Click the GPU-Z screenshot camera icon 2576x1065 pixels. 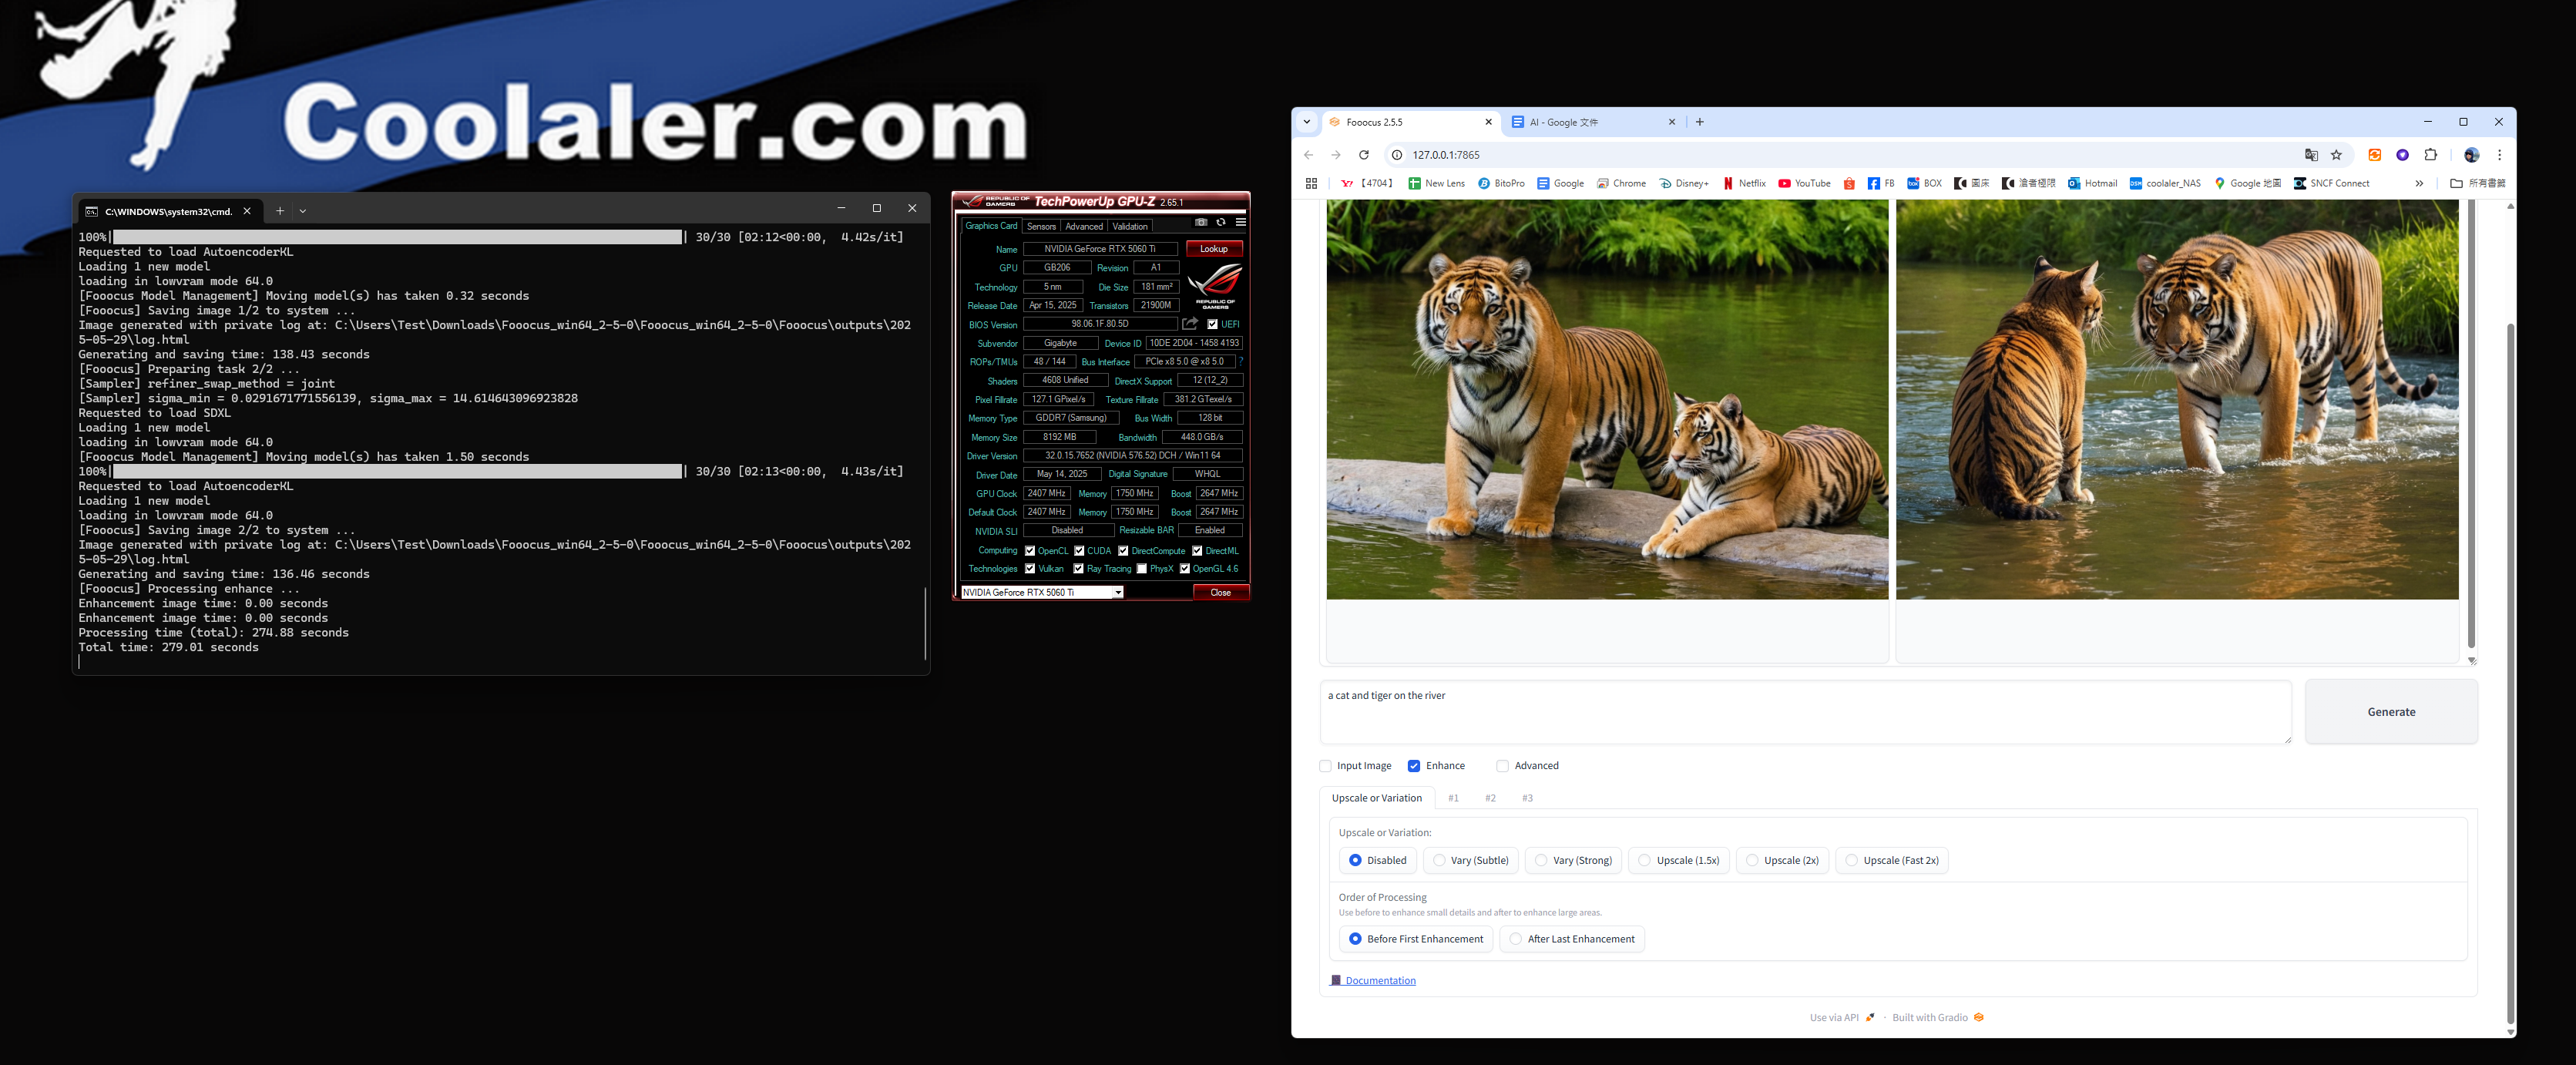pyautogui.click(x=1201, y=222)
